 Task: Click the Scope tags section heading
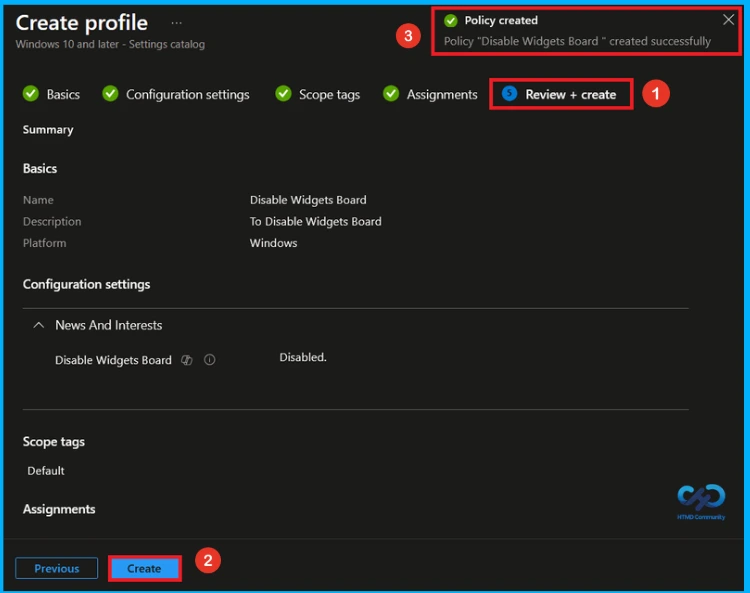point(54,441)
